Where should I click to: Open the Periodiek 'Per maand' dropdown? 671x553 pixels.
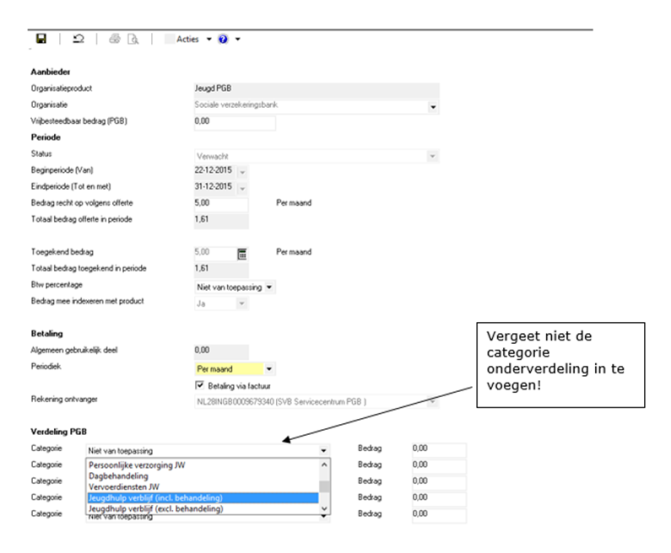(268, 369)
